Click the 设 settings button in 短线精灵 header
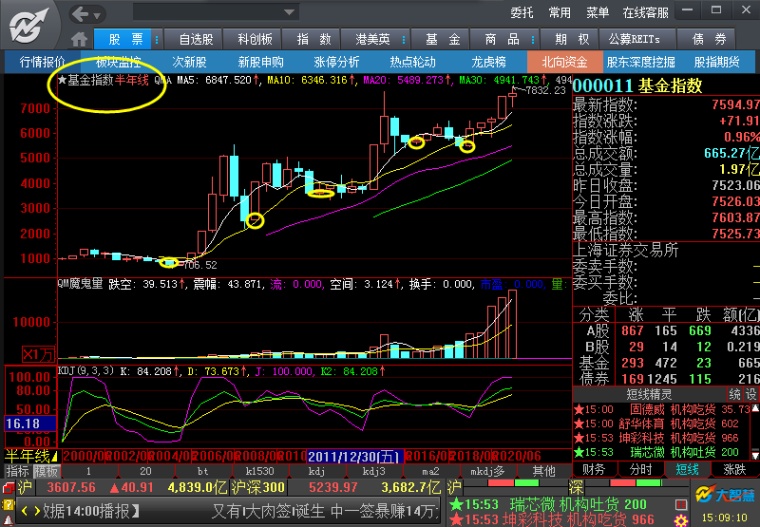 [751, 394]
